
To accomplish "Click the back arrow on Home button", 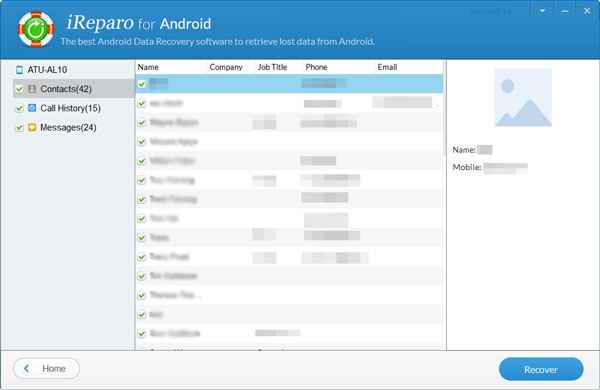I will tap(26, 369).
